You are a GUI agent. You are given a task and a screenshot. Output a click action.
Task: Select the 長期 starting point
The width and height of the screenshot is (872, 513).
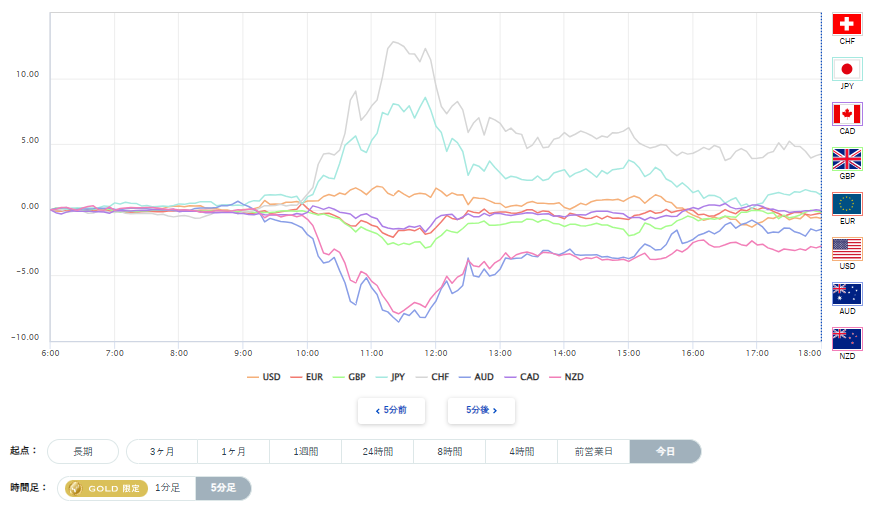coord(83,451)
